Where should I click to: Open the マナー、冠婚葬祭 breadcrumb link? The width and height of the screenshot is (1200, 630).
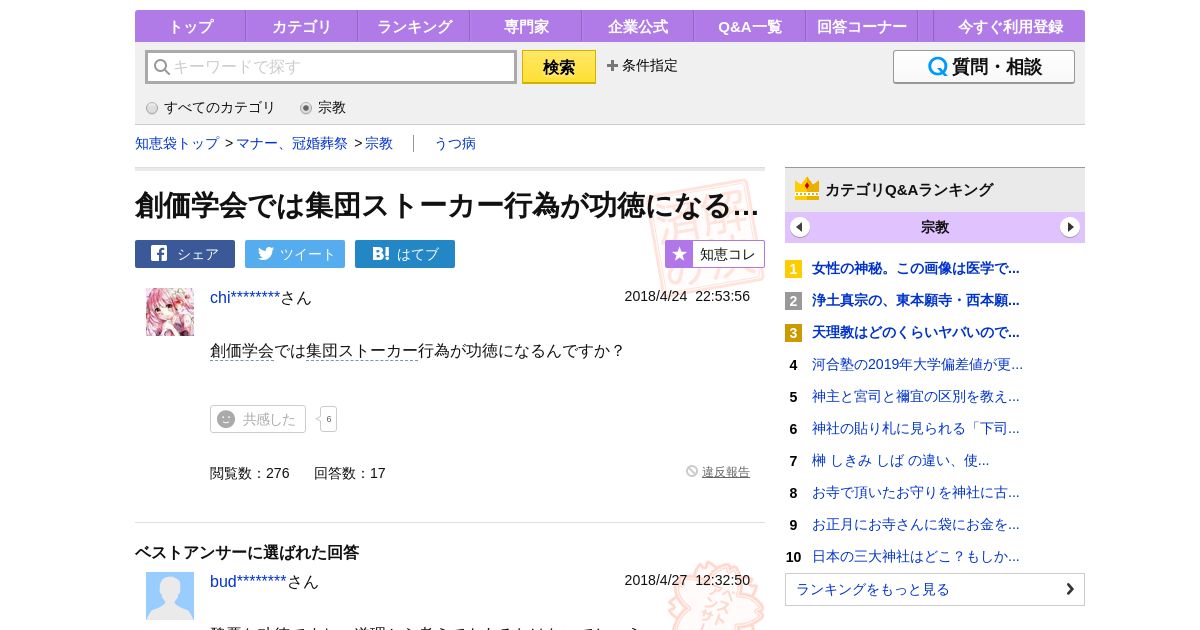click(292, 143)
